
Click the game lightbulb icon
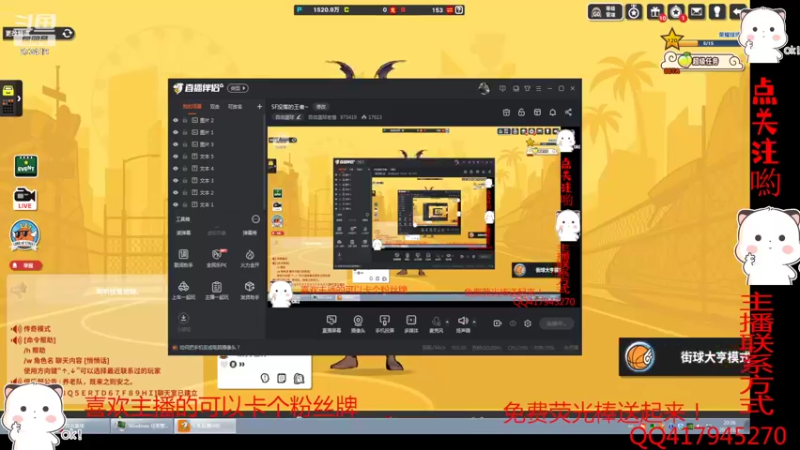[717, 11]
